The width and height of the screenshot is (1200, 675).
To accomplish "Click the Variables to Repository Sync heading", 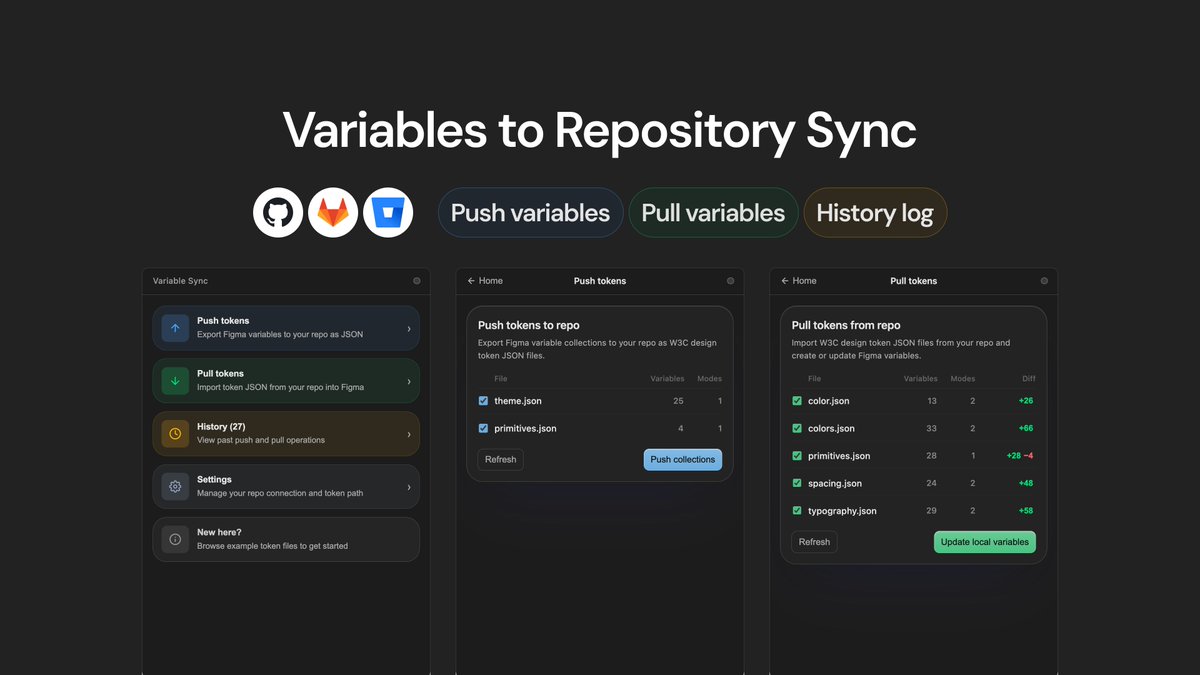I will [x=599, y=131].
